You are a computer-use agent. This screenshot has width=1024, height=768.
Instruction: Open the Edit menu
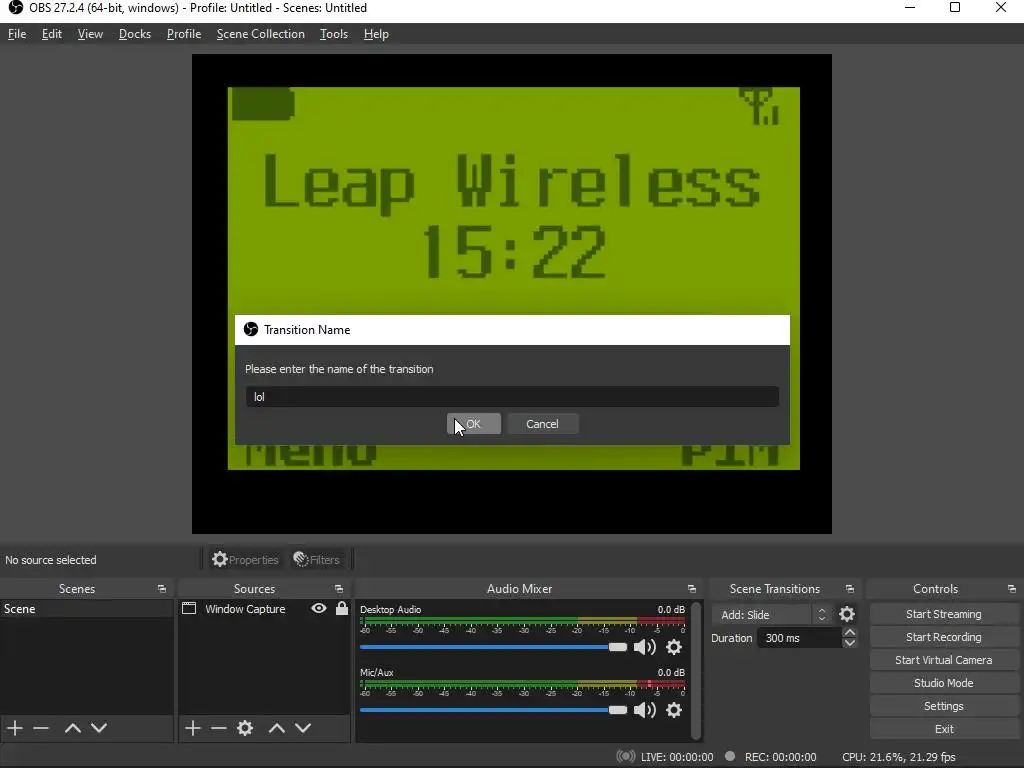(x=52, y=34)
